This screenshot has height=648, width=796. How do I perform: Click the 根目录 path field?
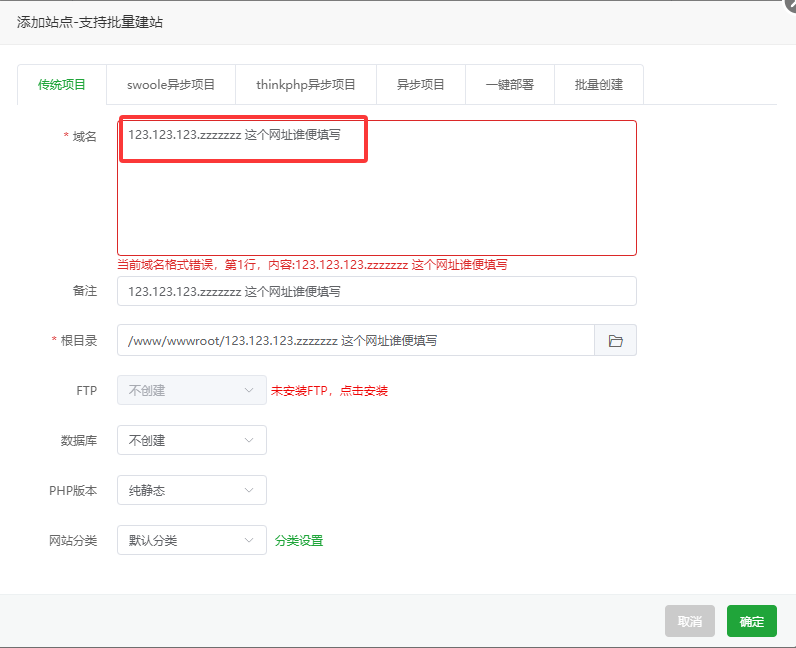[x=356, y=340]
